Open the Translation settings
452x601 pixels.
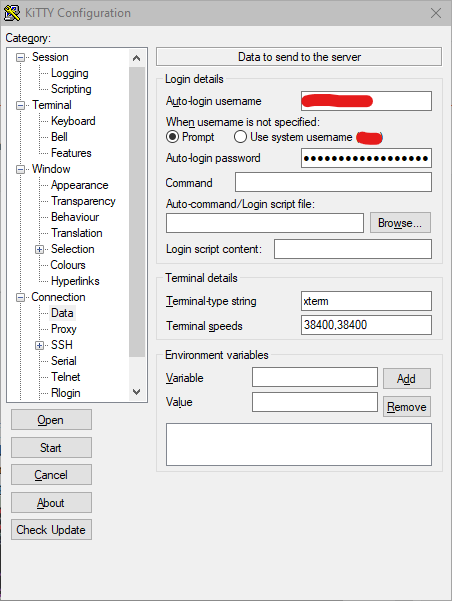77,233
